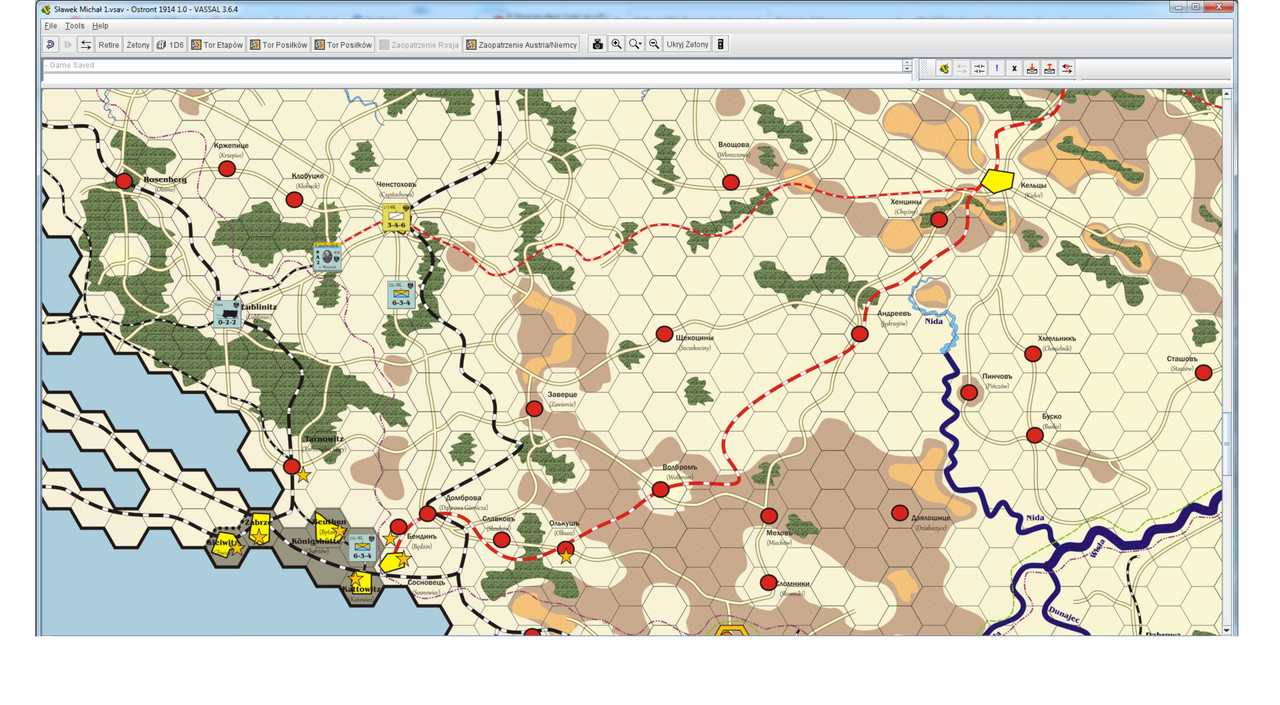Screen dimensions: 1280x705
Task: Click the red city dot at Zawiercie
Action: [534, 408]
